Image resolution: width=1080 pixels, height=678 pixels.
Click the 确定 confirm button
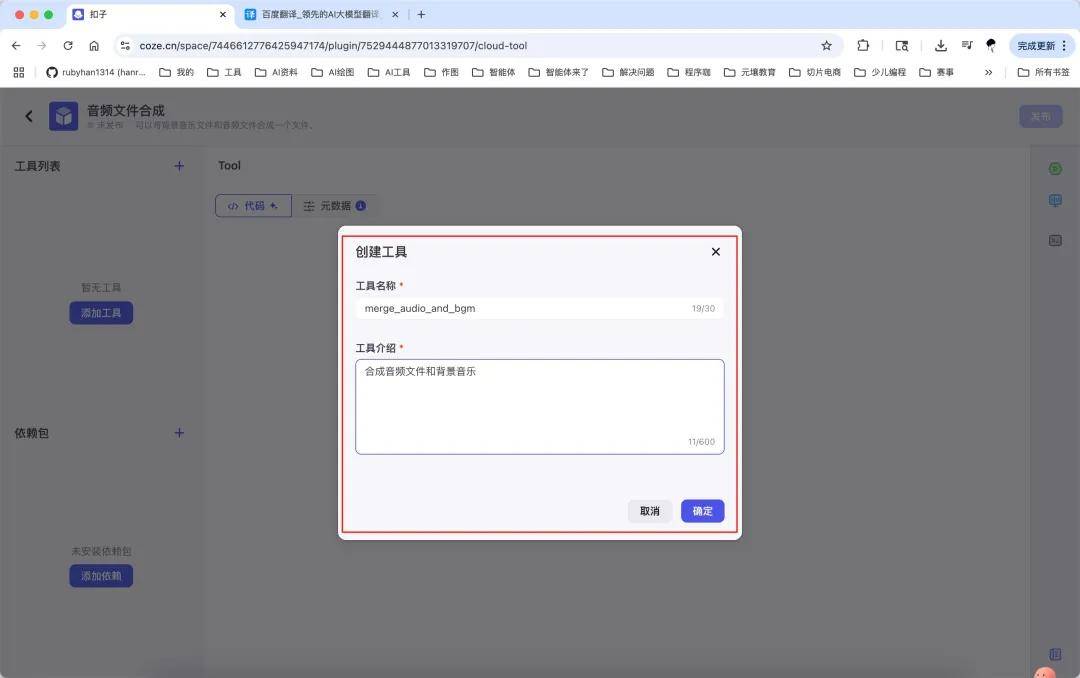point(702,511)
